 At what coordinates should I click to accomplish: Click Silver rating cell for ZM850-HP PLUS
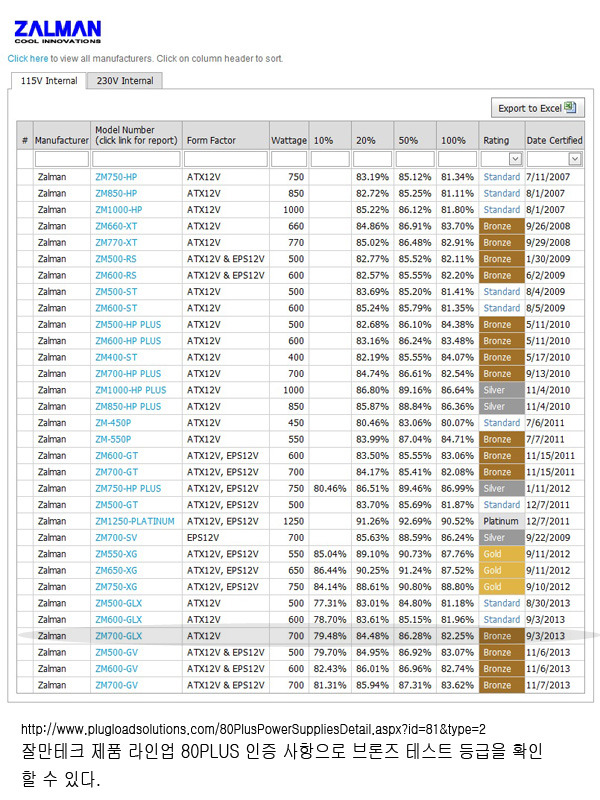tap(502, 407)
